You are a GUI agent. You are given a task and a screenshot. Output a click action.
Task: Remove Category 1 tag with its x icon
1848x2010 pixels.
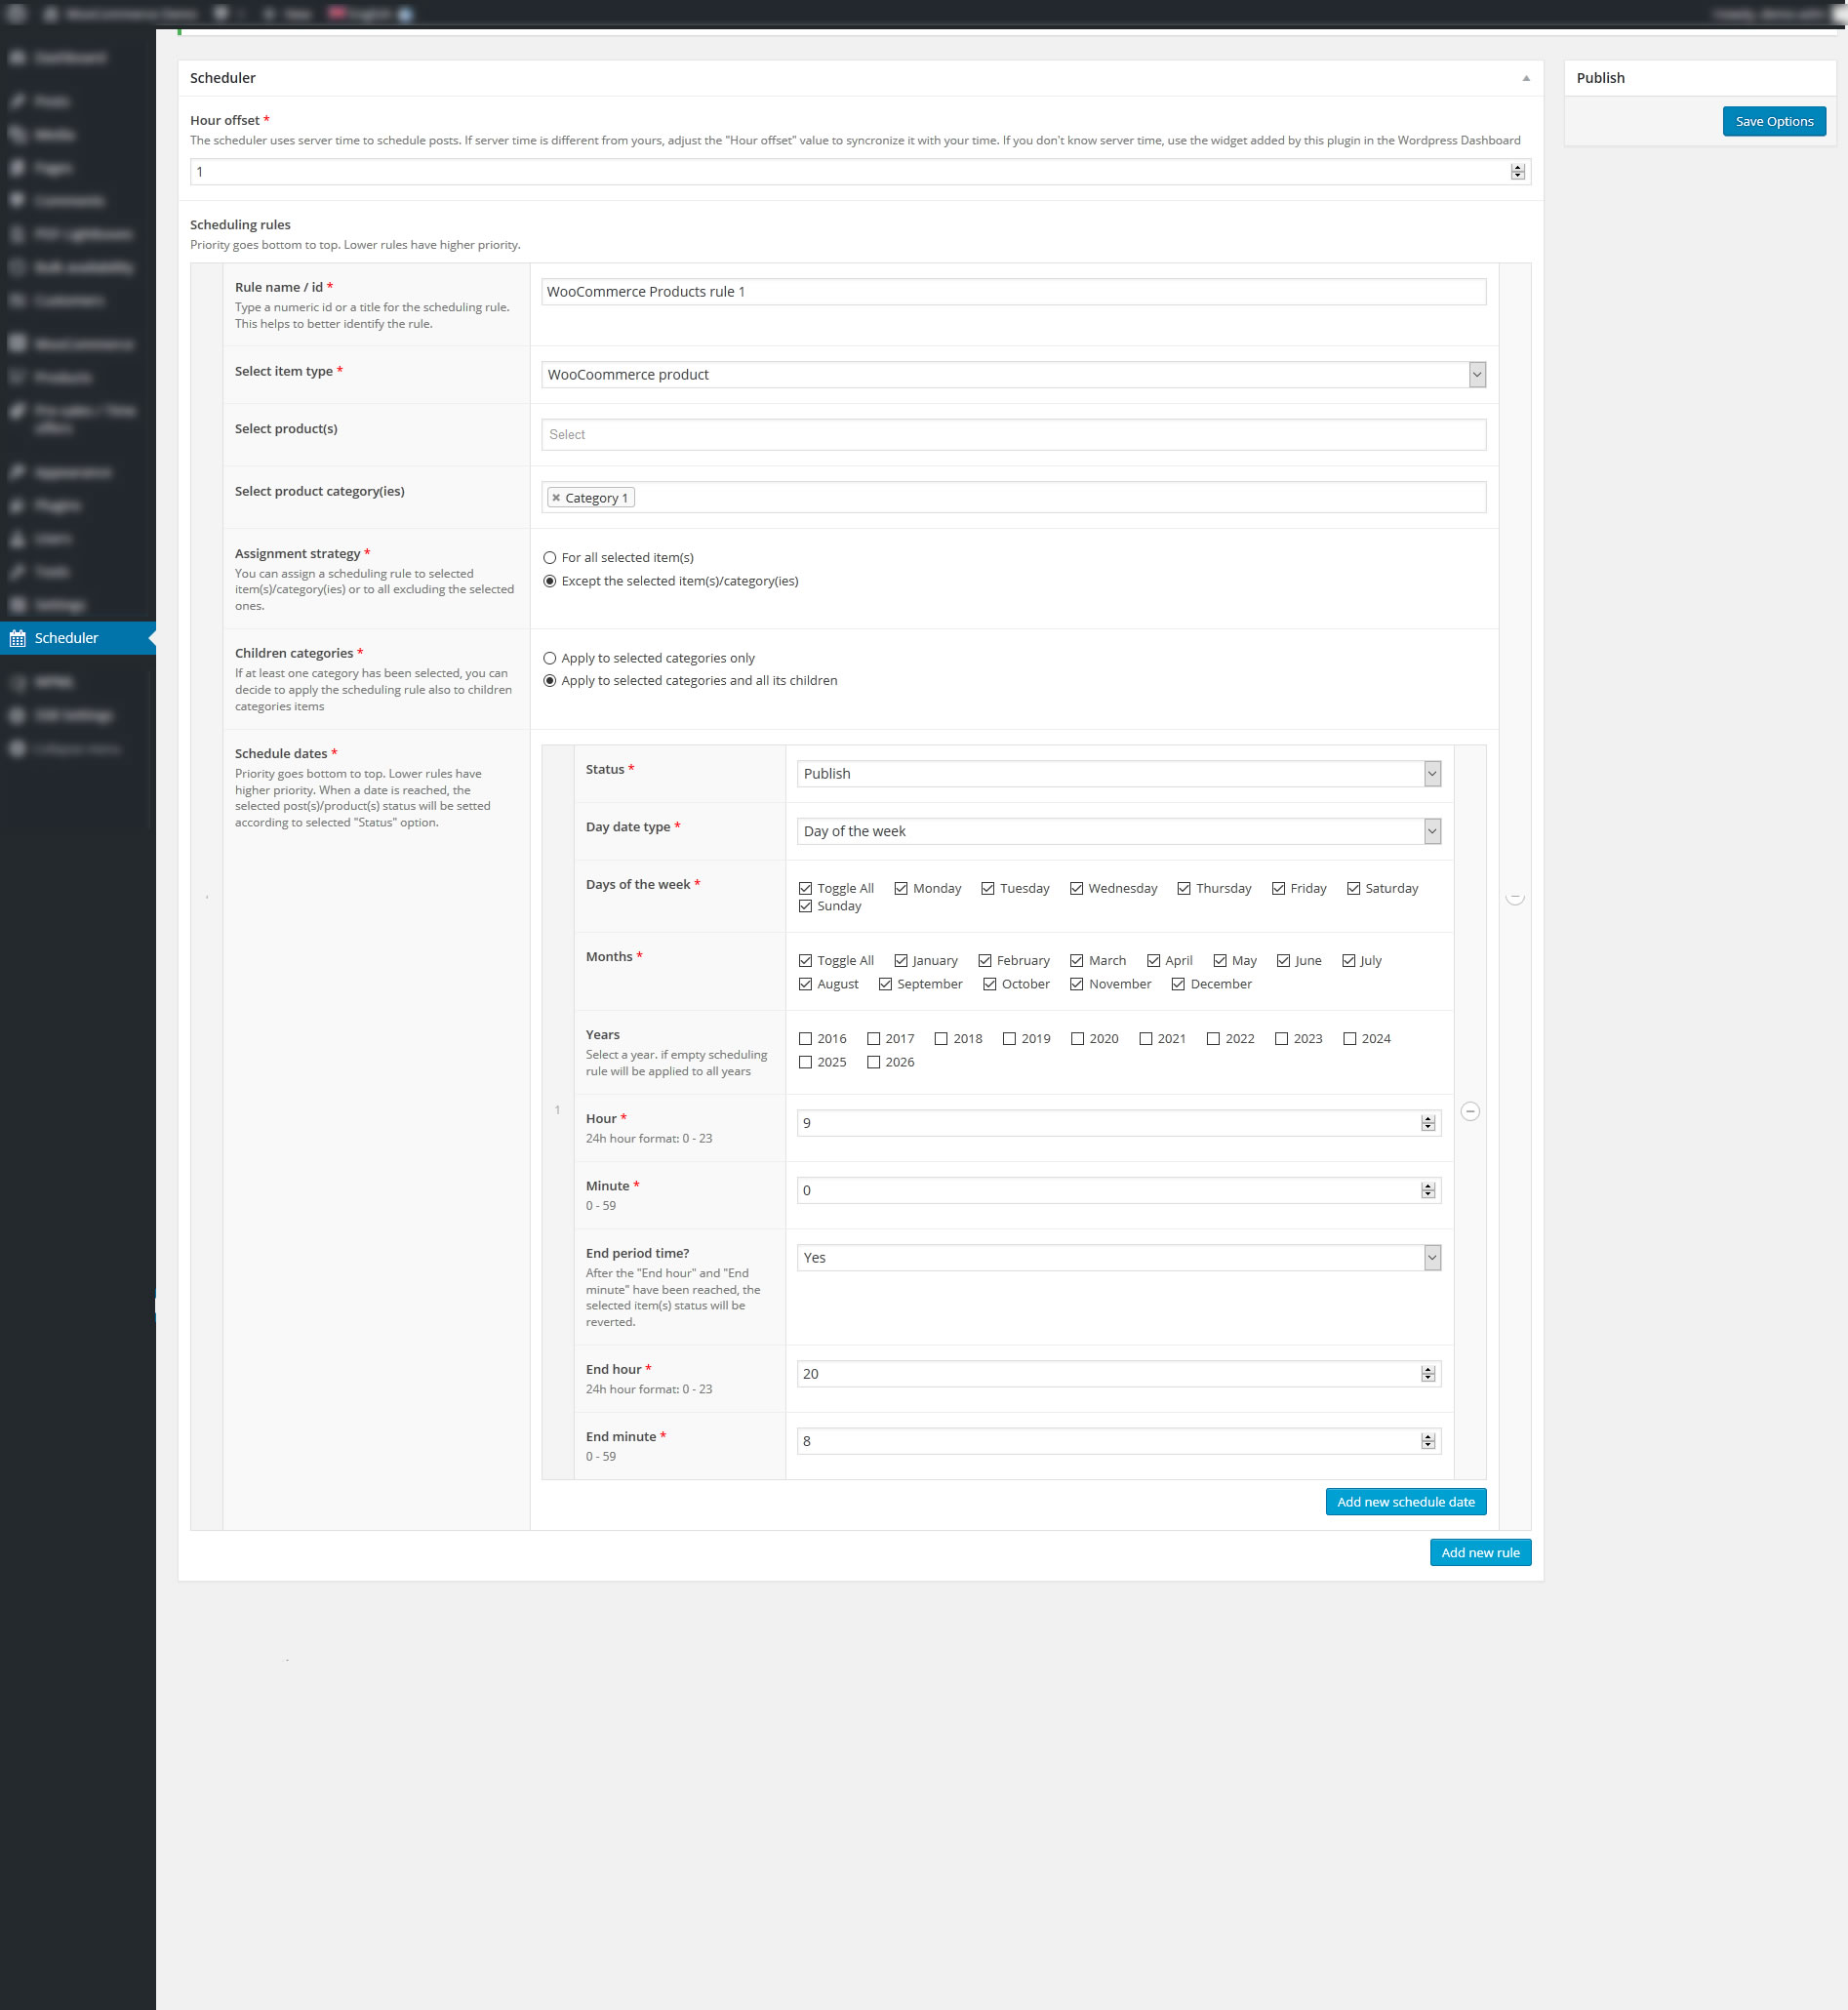click(x=556, y=498)
